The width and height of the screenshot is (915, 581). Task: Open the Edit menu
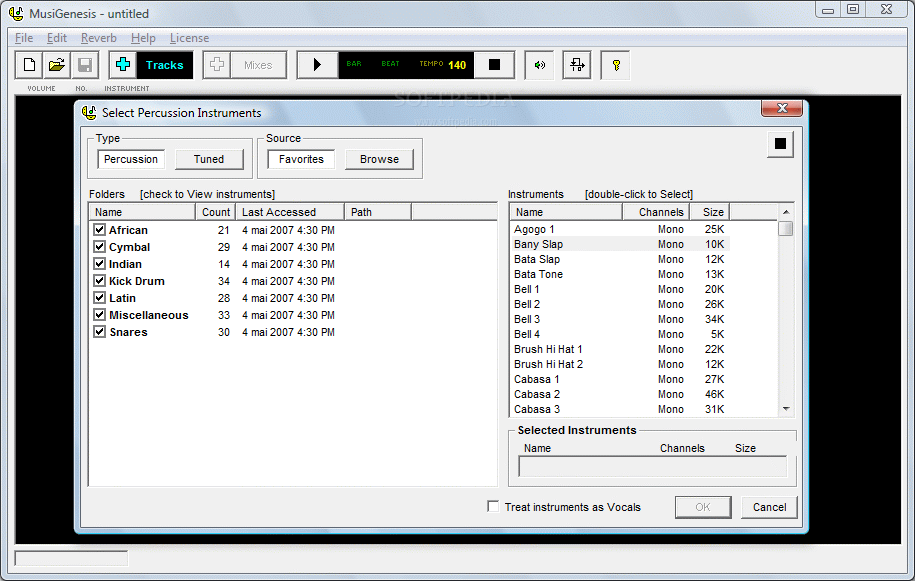coord(57,38)
